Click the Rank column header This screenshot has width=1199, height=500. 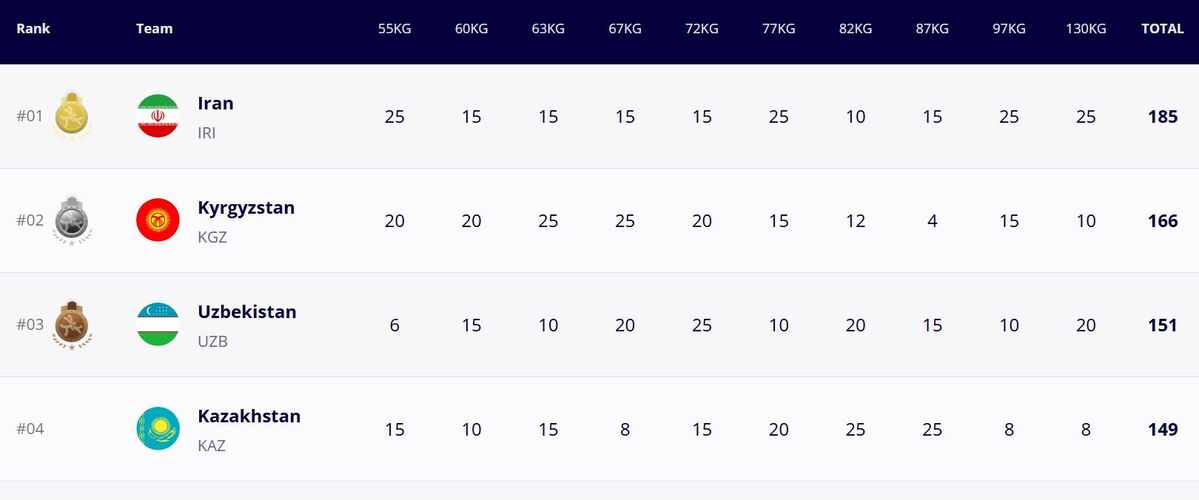[x=33, y=29]
